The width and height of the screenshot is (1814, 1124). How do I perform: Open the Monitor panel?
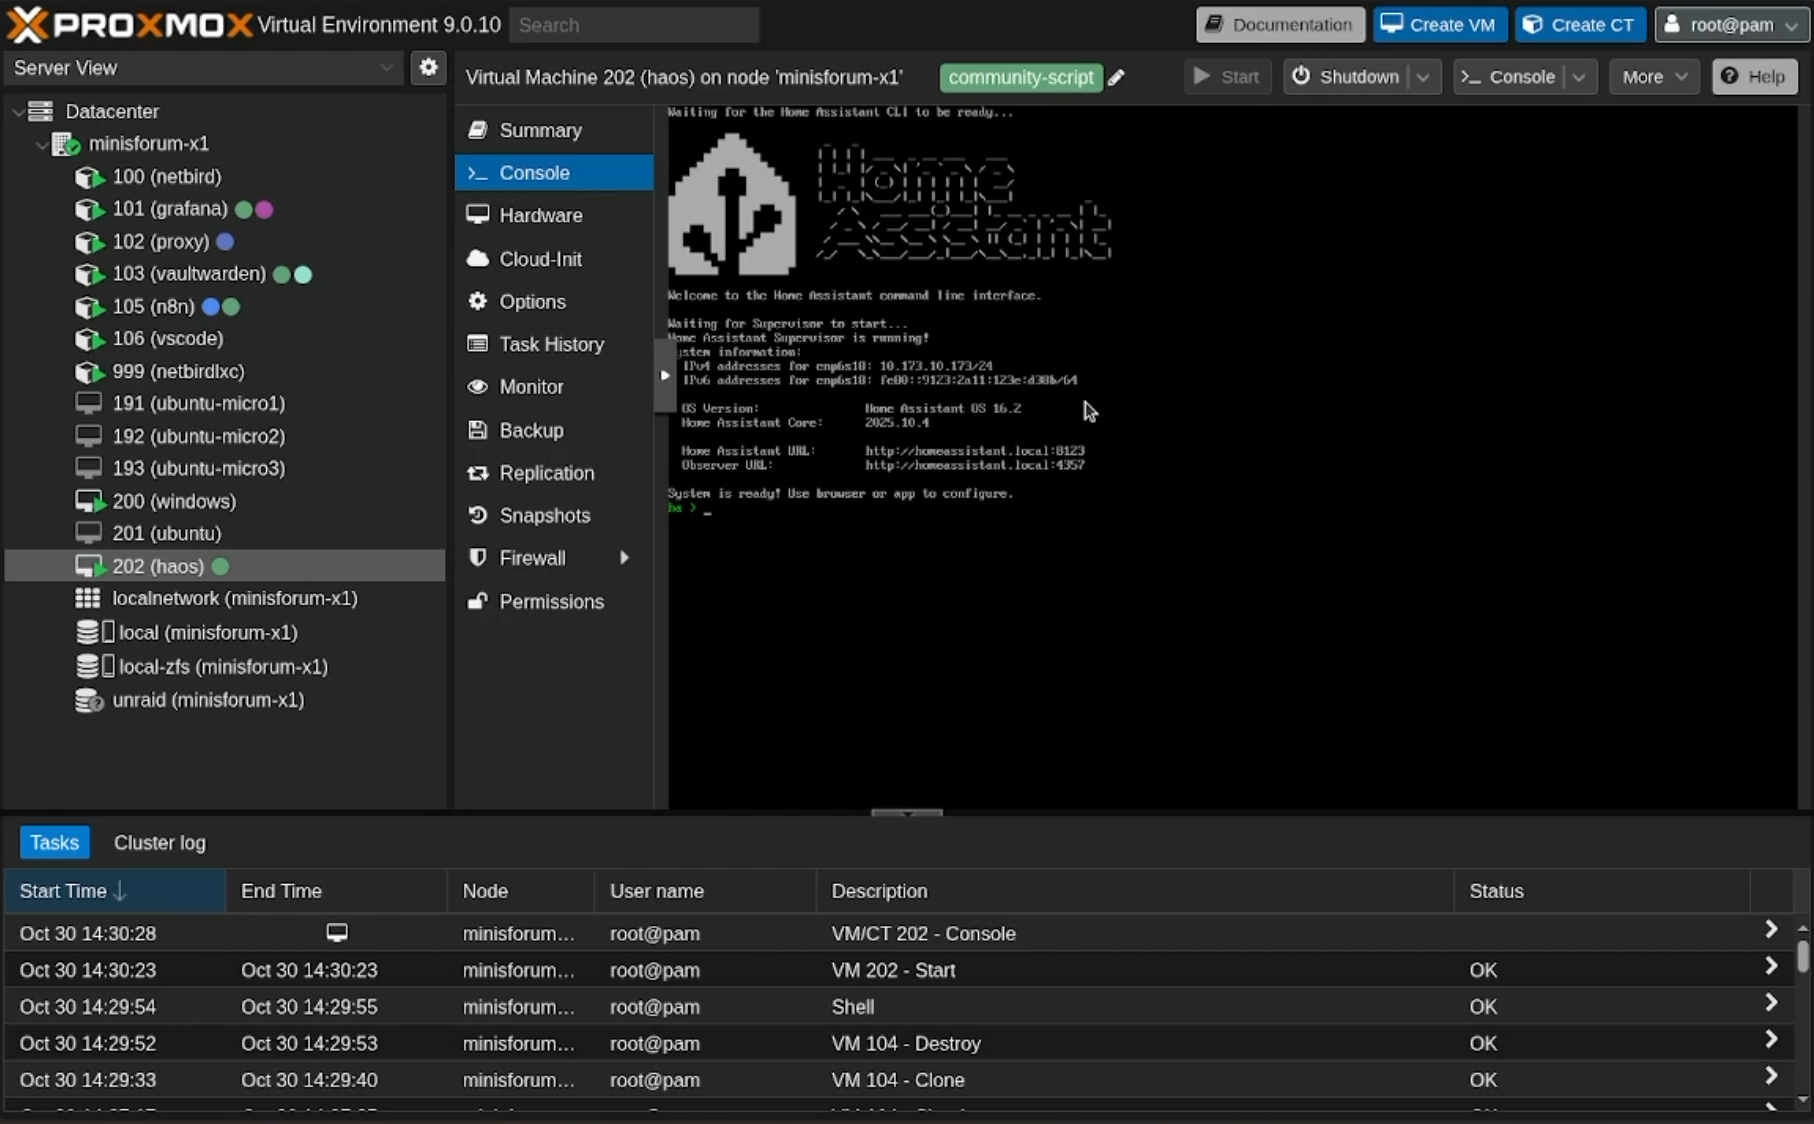point(530,386)
